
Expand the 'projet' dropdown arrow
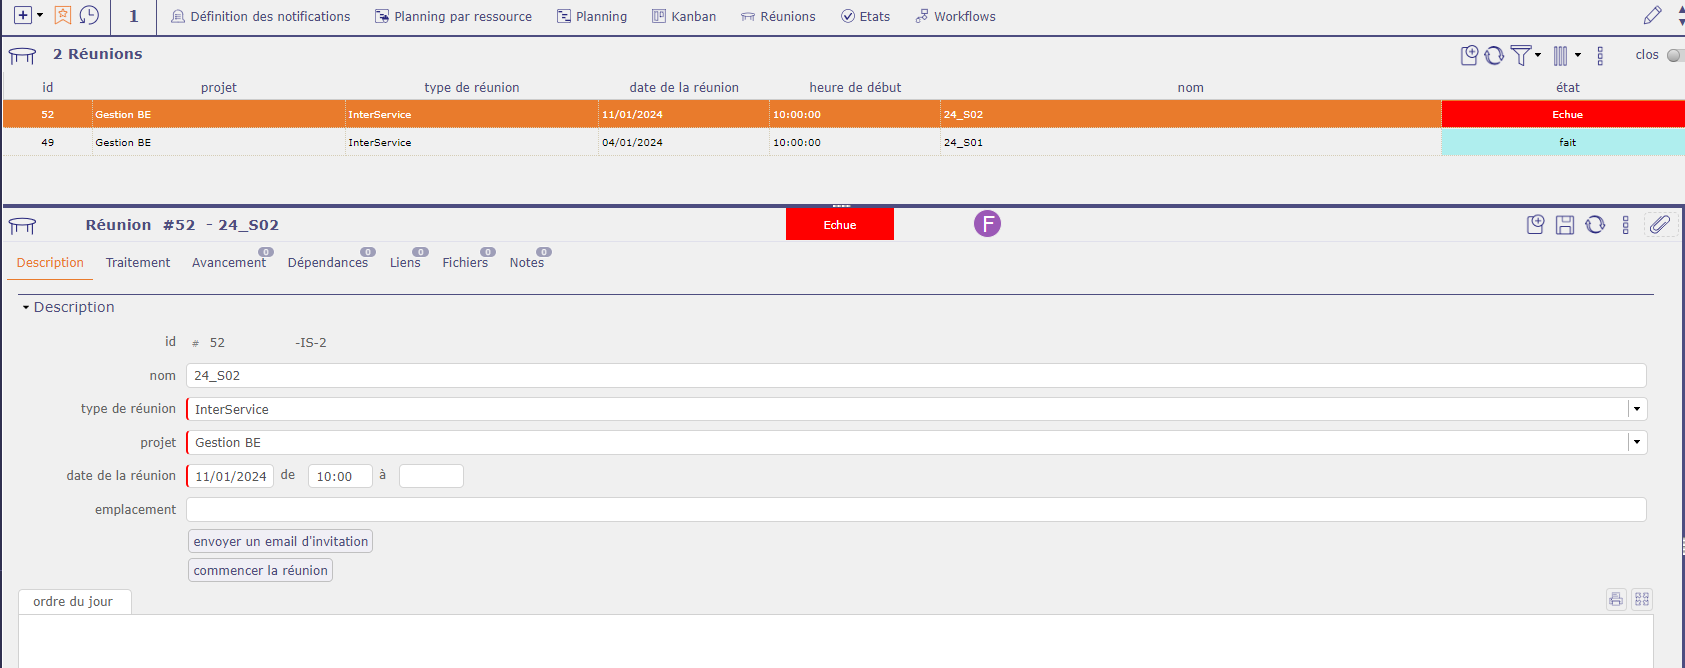1636,442
